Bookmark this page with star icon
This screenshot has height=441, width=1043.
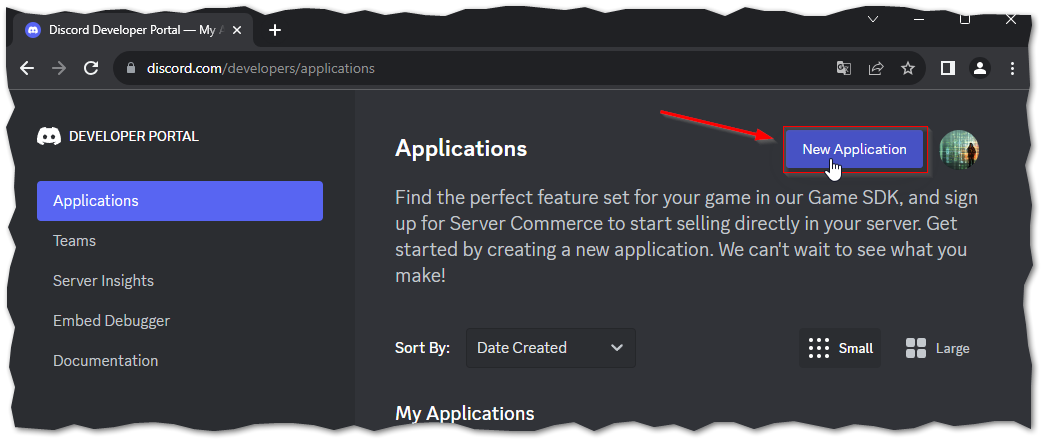click(x=908, y=68)
